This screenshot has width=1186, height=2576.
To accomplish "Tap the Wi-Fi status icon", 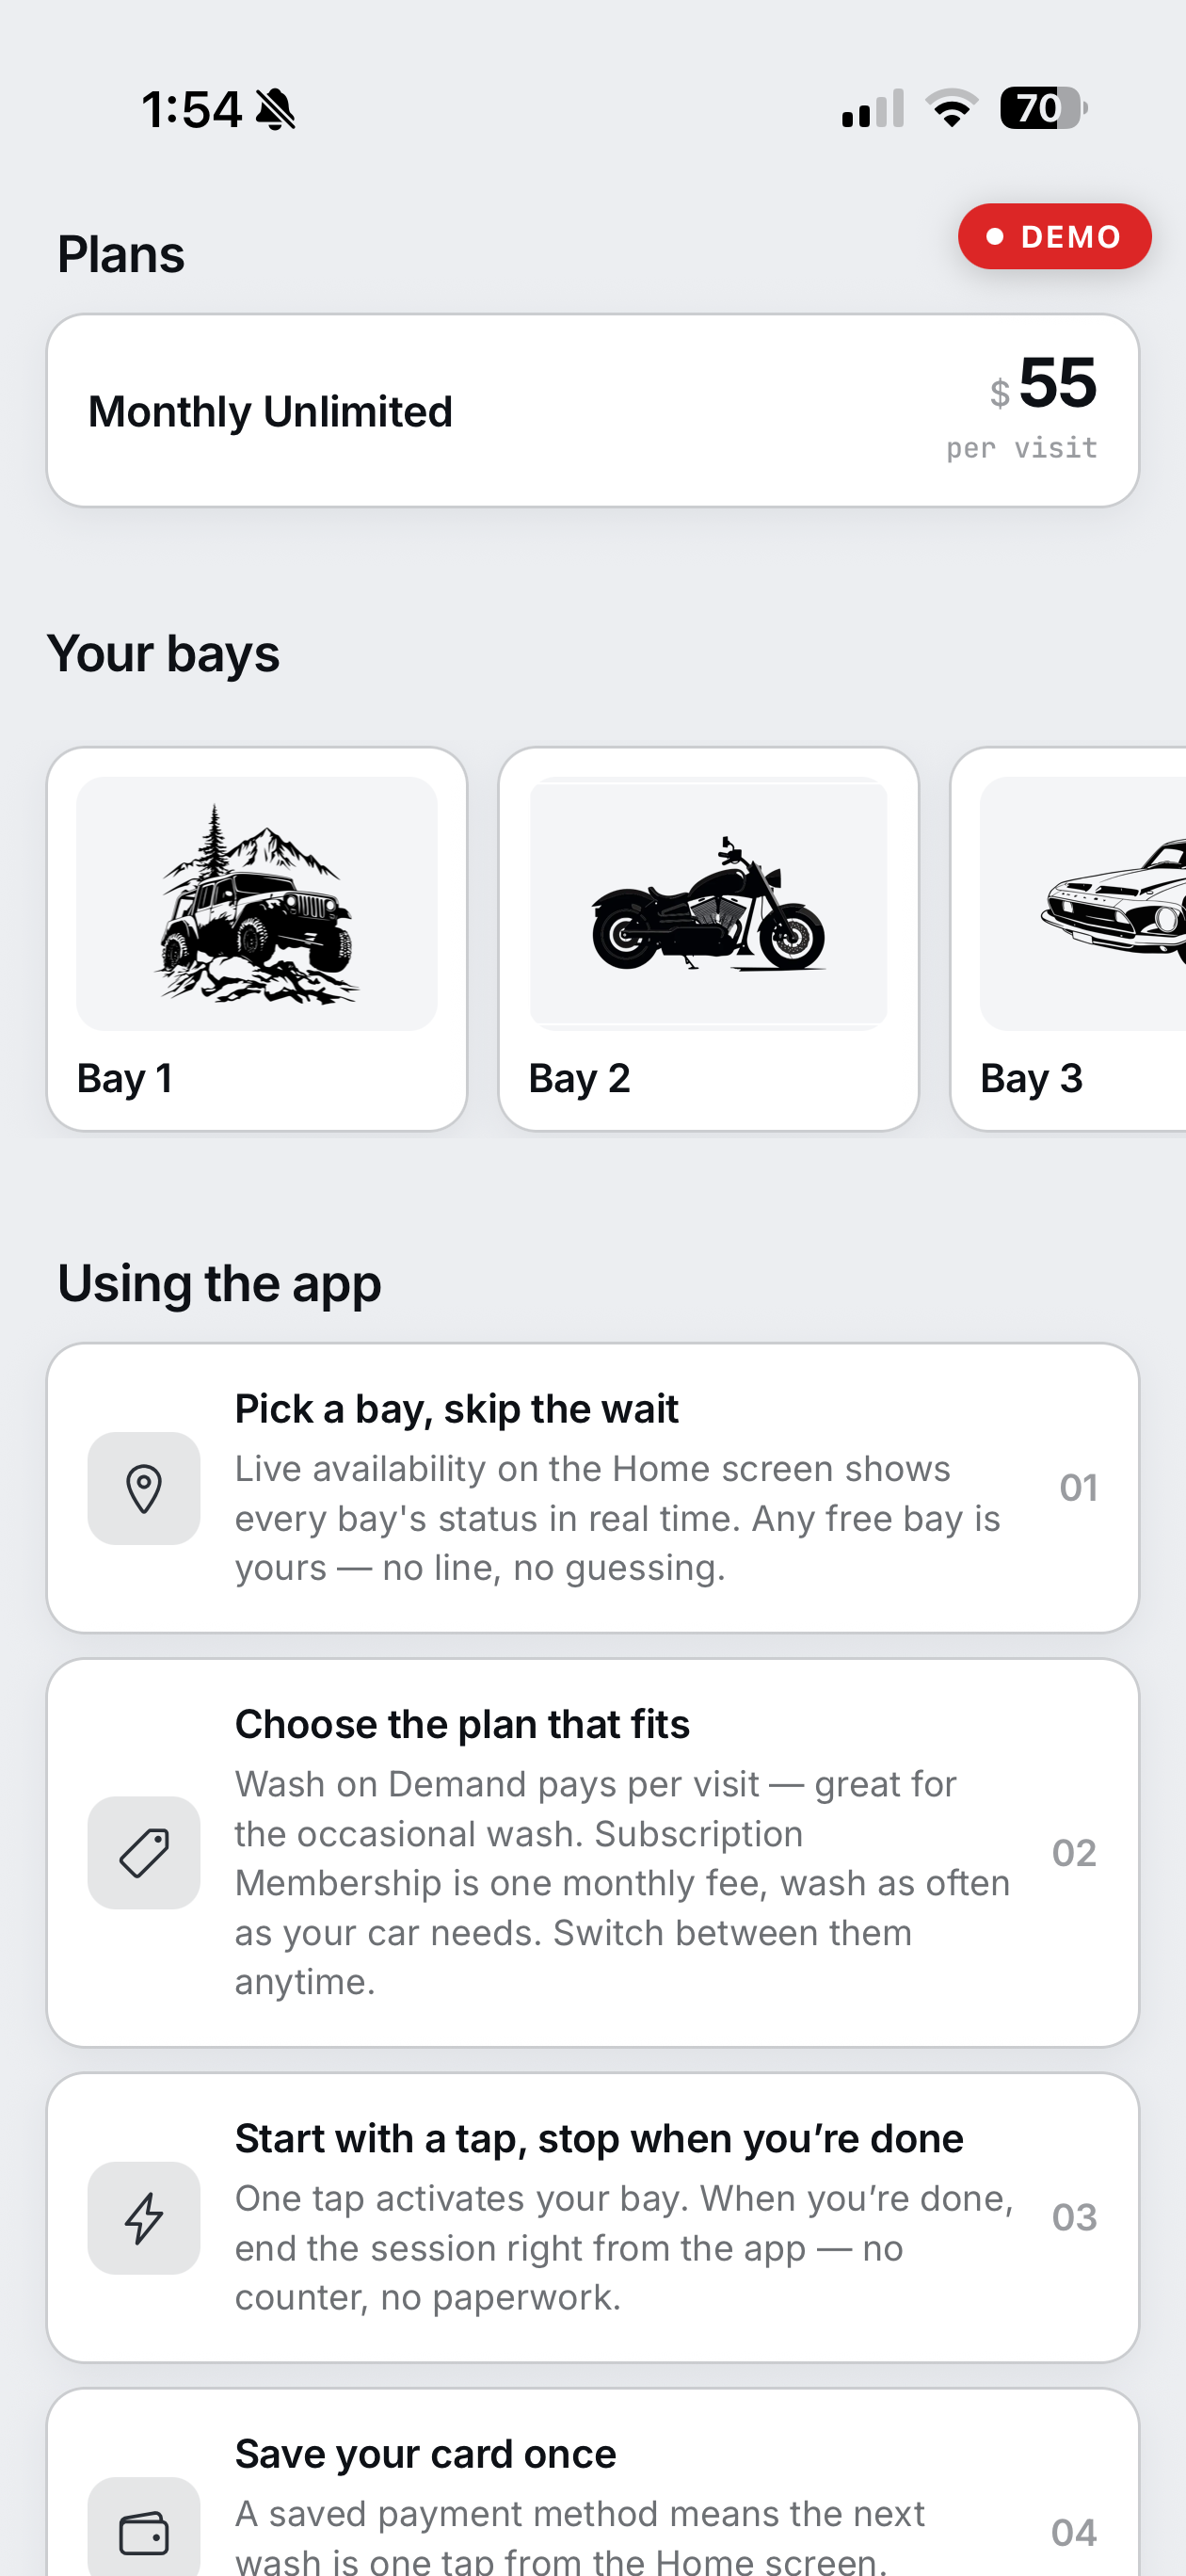I will click(x=952, y=108).
